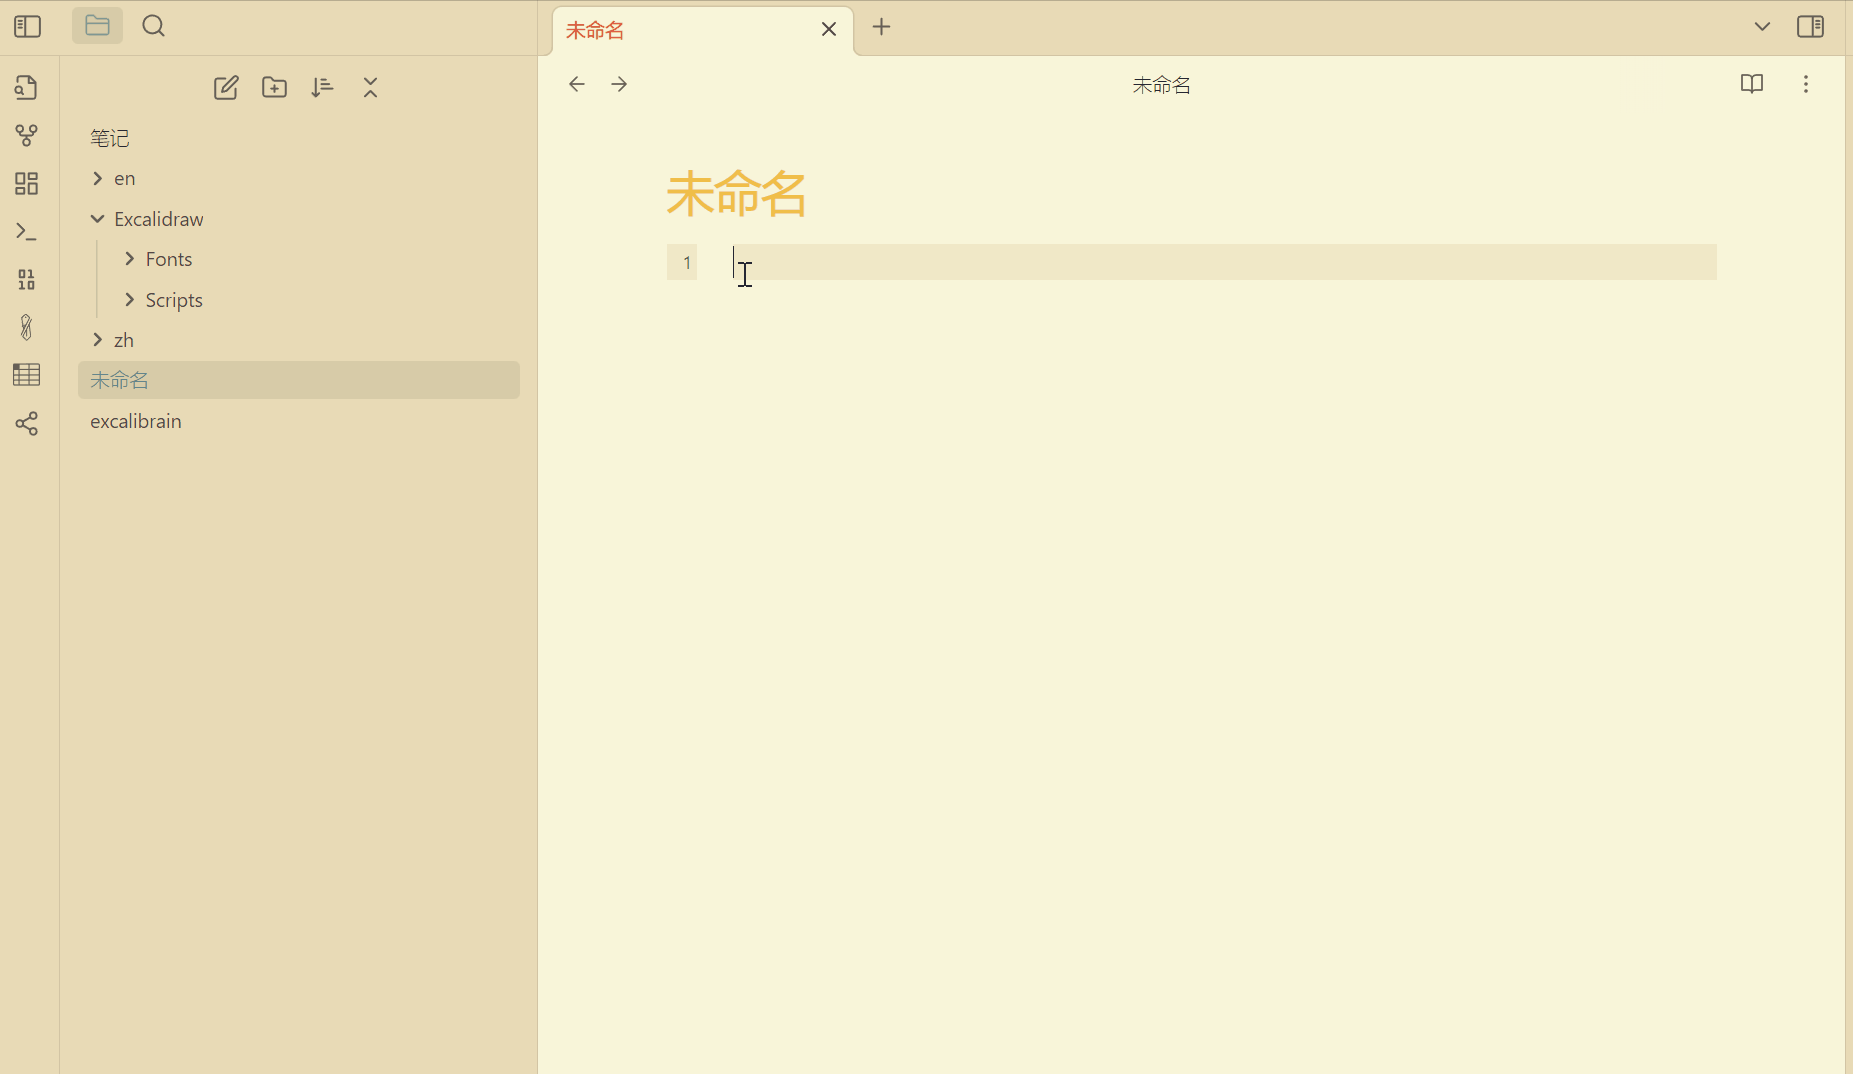Open the quick switcher icon in ribbon

point(27,88)
